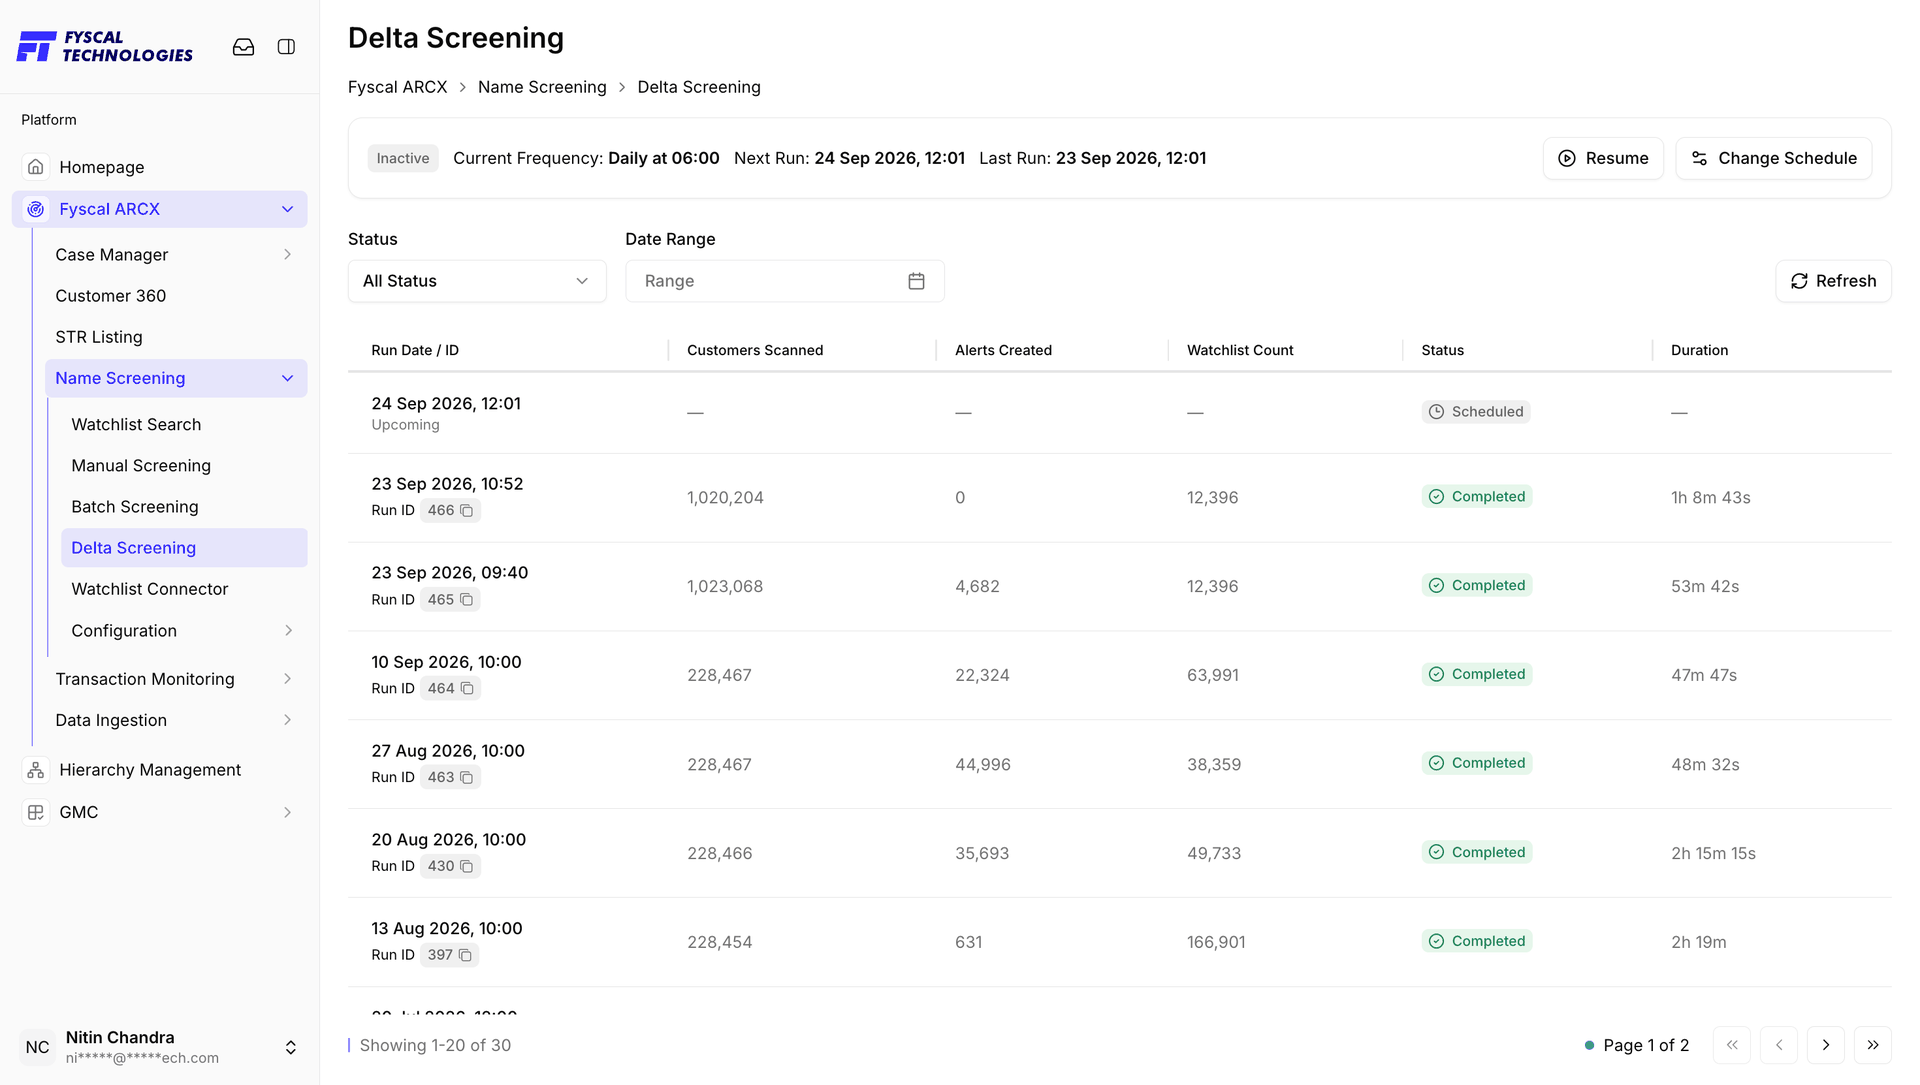Open the calendar icon in Date Range

pyautogui.click(x=916, y=281)
